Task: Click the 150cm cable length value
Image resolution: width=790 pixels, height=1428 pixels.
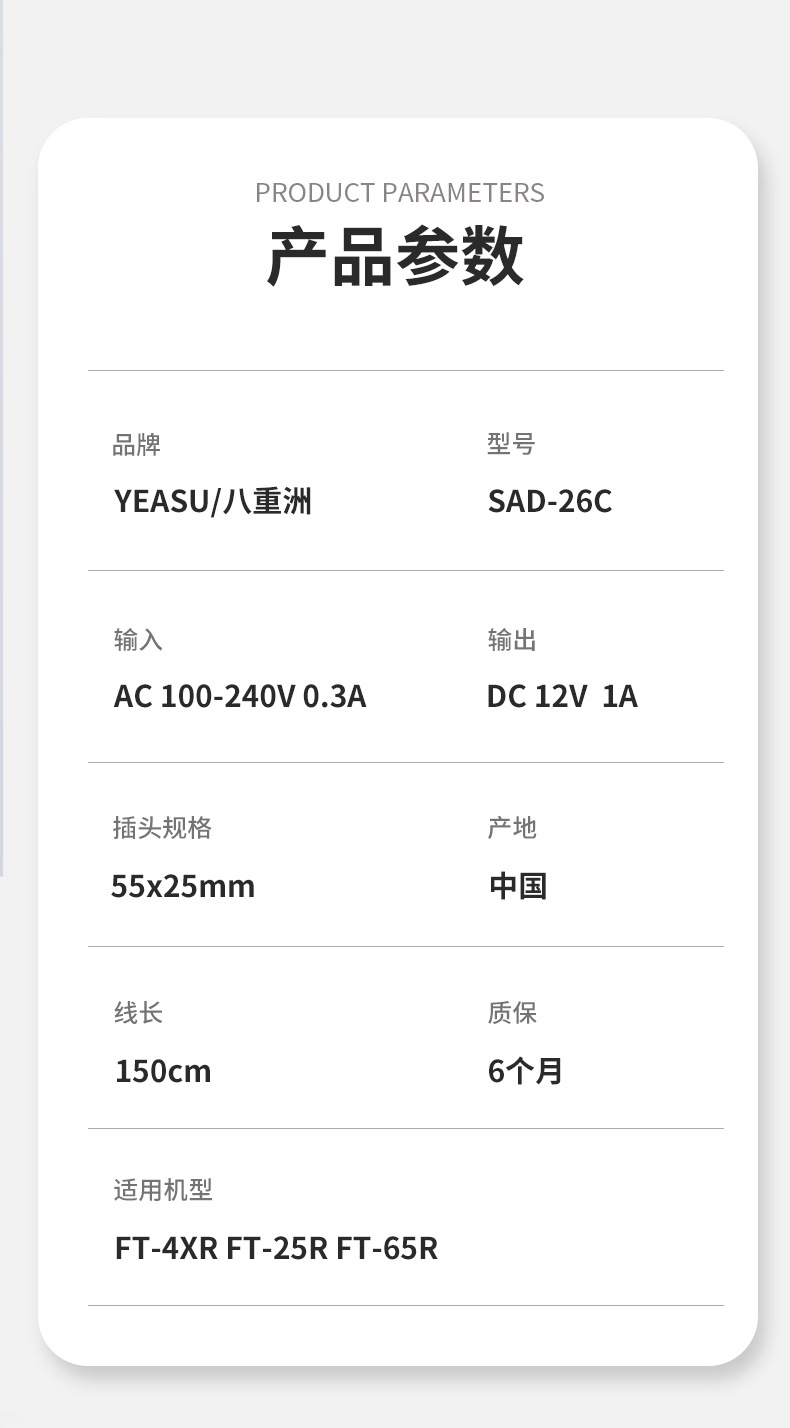Action: 163,1071
